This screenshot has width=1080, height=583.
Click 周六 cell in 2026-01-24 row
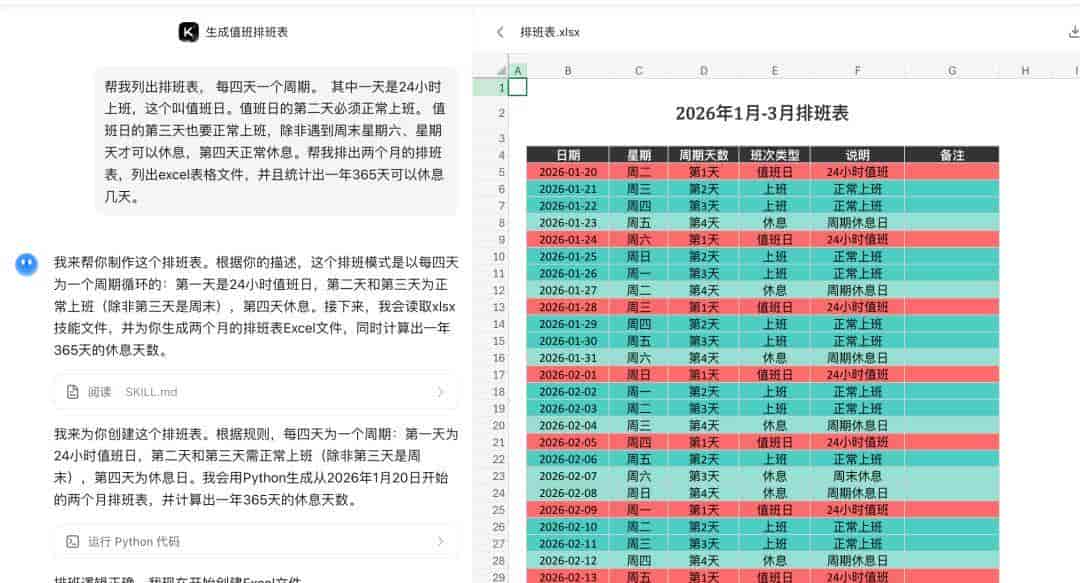click(x=638, y=240)
